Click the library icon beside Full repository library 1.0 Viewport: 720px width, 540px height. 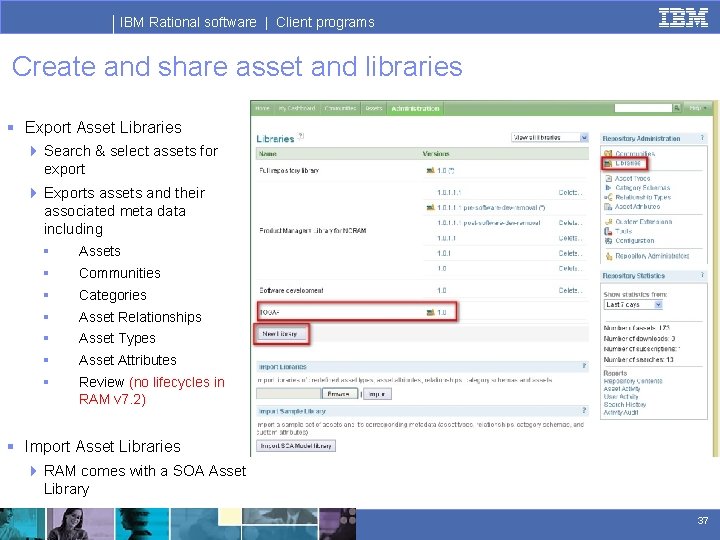(x=430, y=170)
